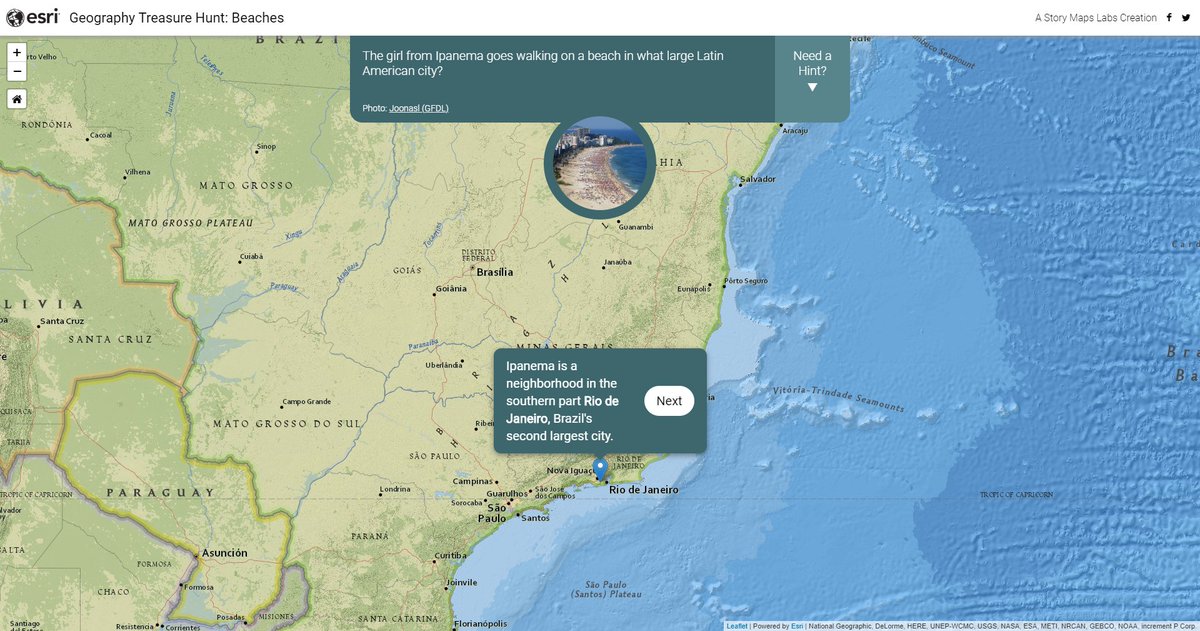The image size is (1200, 631).
Task: Click the Paraguay country label
Action: click(x=160, y=492)
